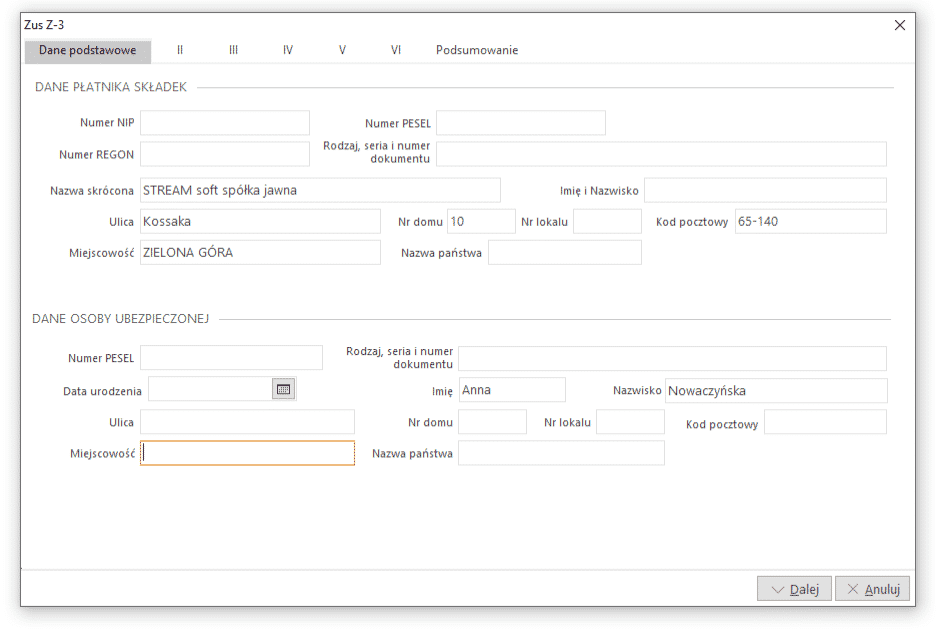Click the Nazwisko field containing Nowaczyńska

(x=776, y=391)
